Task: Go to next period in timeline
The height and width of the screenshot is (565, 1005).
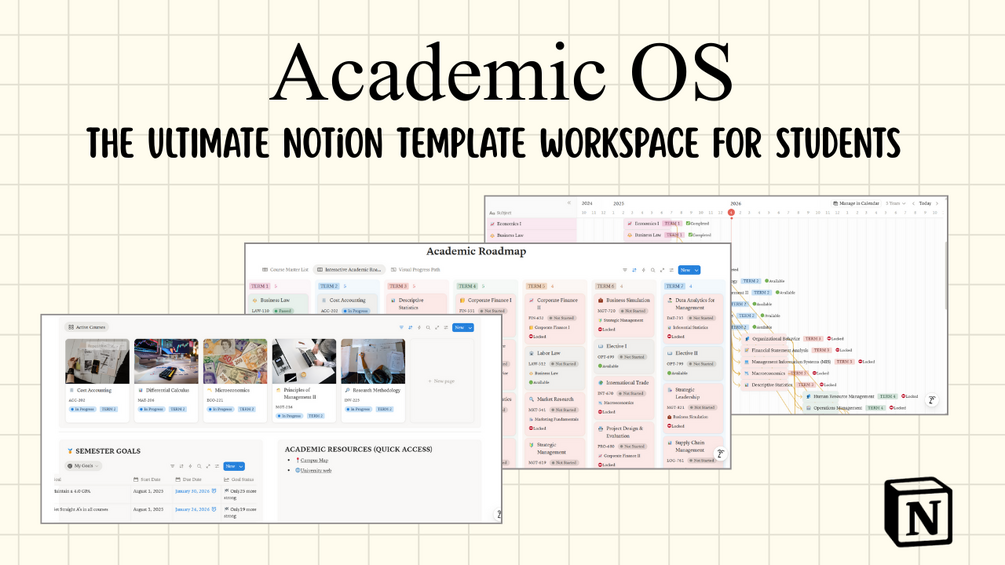Action: (x=936, y=203)
